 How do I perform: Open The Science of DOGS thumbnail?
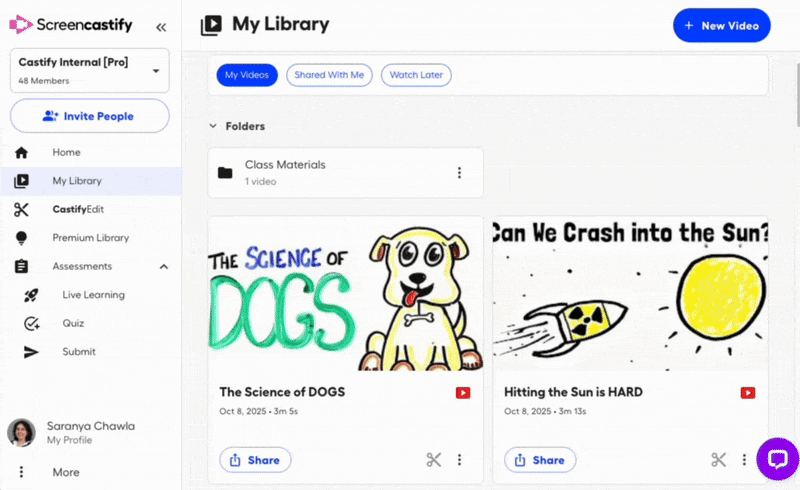(x=345, y=294)
